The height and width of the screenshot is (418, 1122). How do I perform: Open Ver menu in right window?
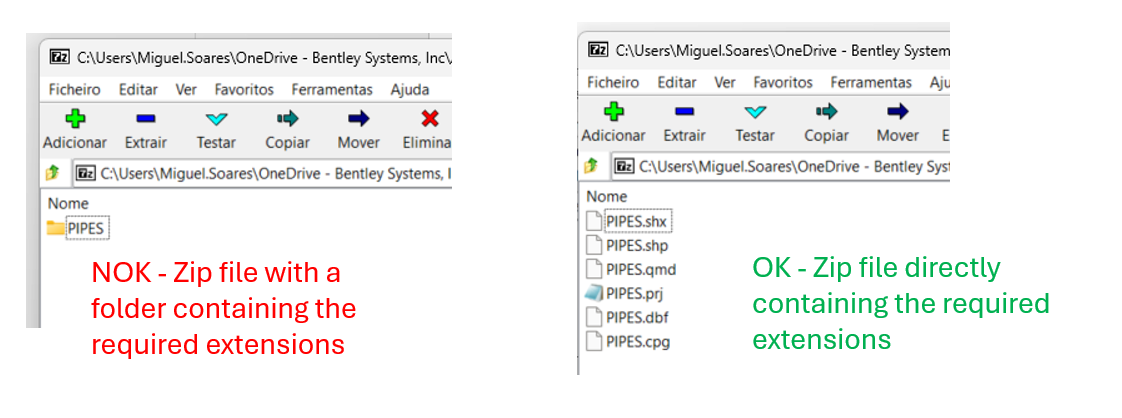click(725, 82)
